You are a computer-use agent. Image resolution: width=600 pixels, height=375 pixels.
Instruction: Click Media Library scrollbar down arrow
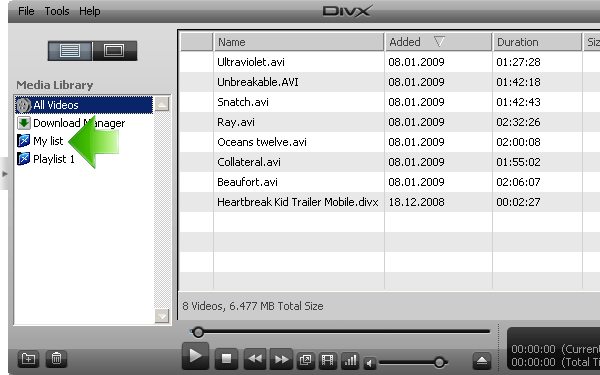[162, 316]
